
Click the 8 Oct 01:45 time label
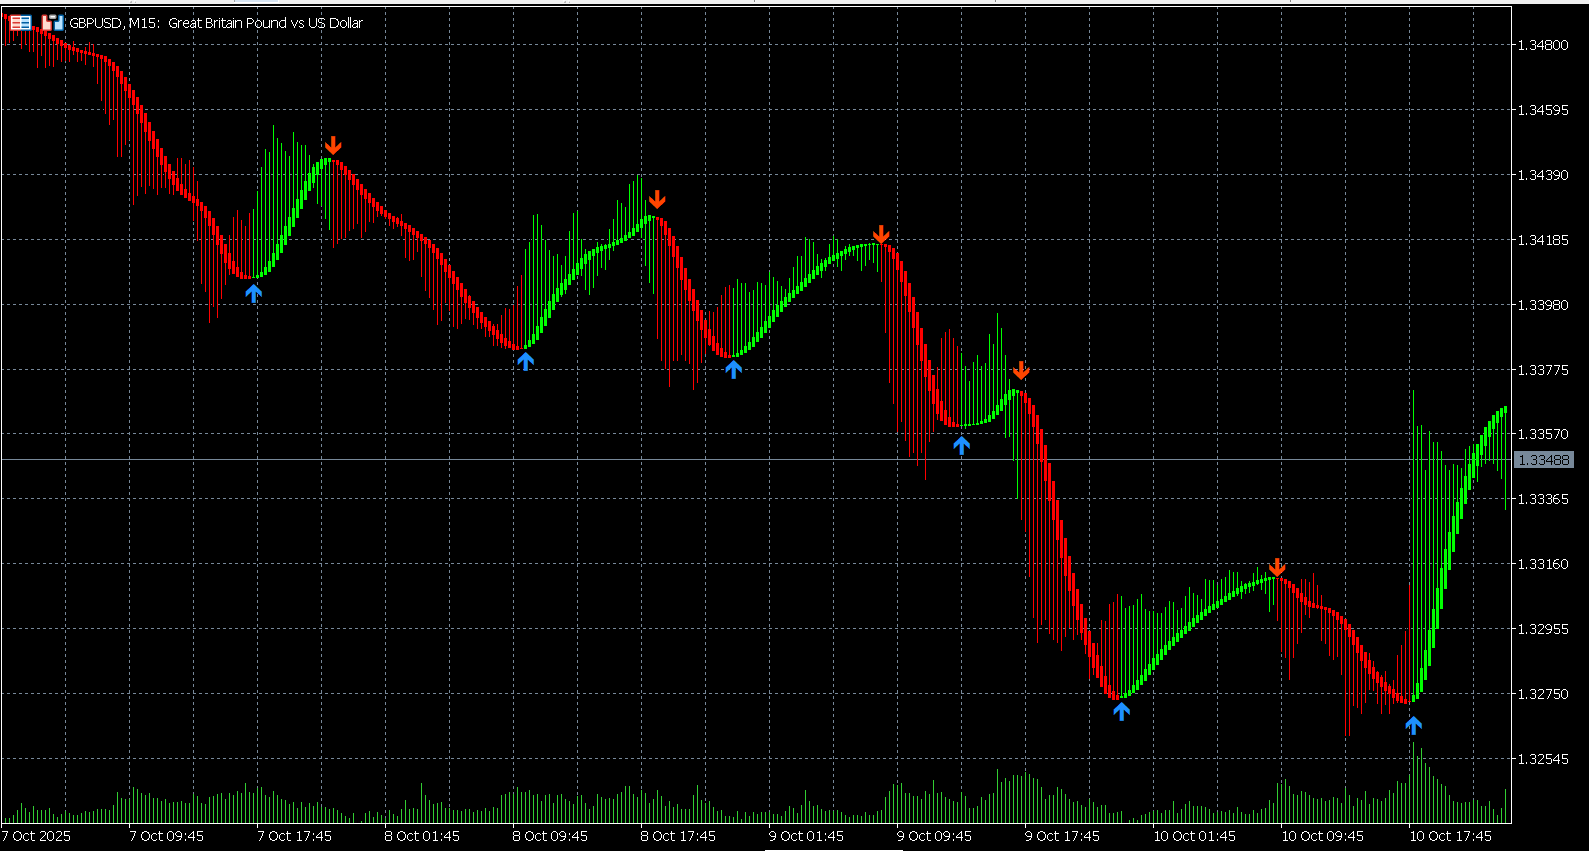[x=422, y=836]
